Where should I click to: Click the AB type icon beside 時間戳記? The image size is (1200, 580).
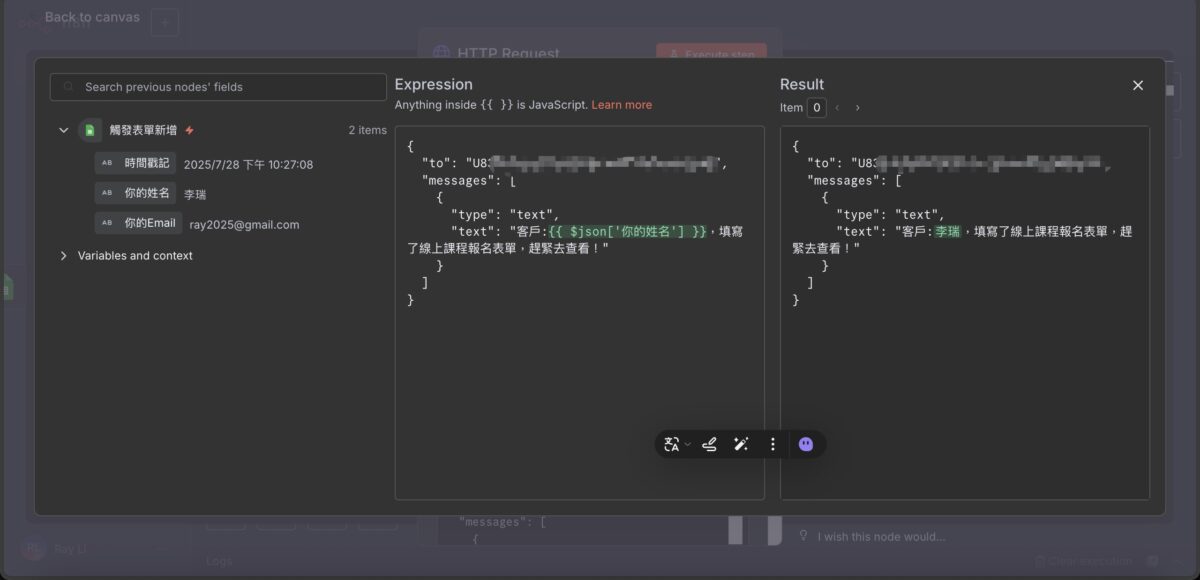point(107,163)
